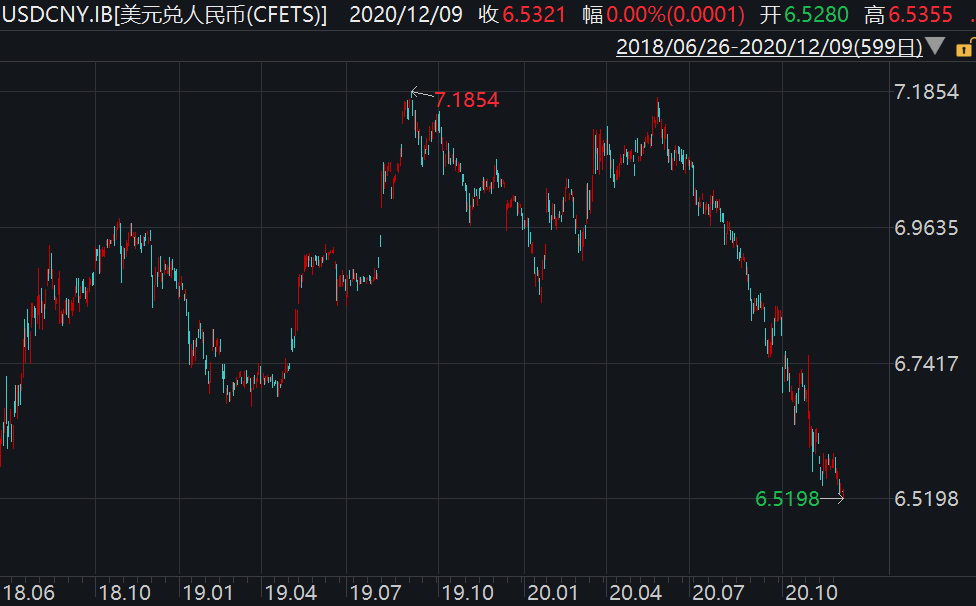Click the red 7.1854 peak label
The width and height of the screenshot is (976, 606).
point(467,100)
